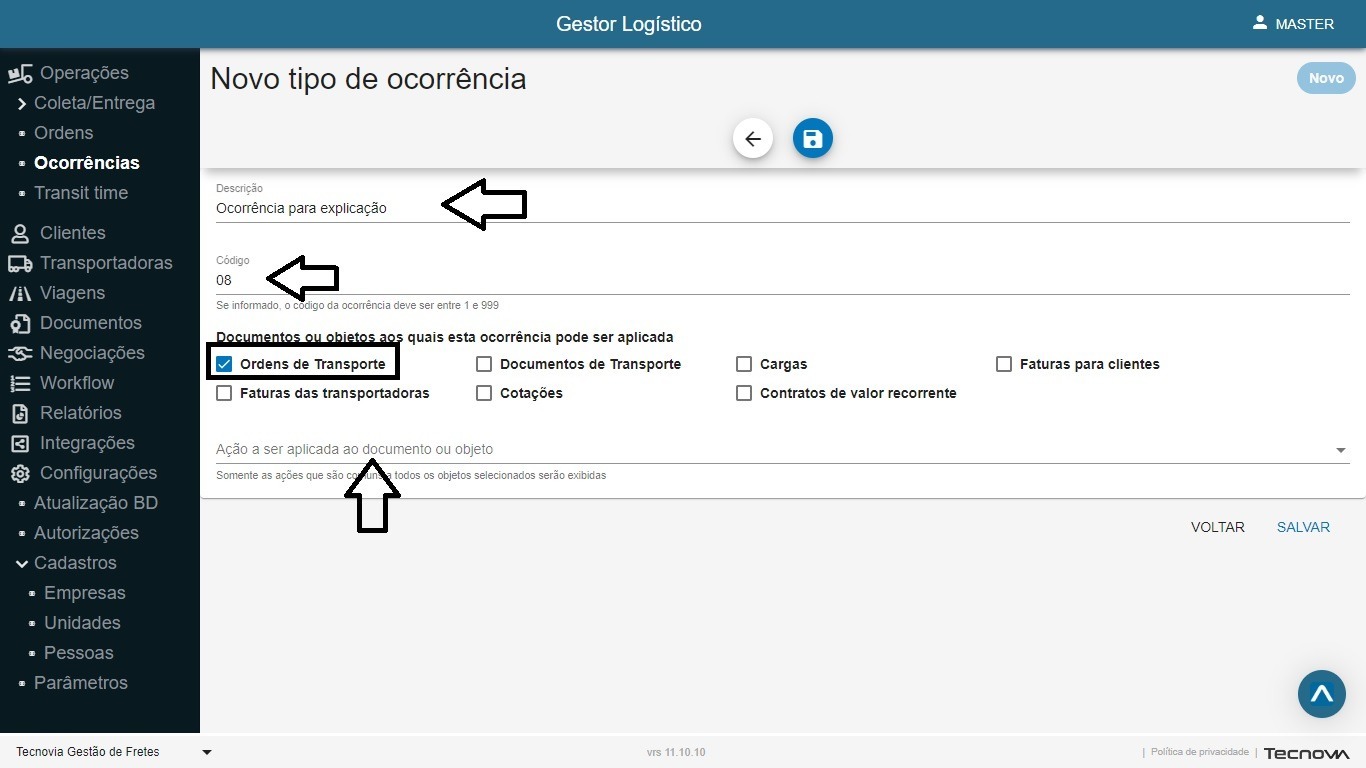Open the Viagens road icon

[x=19, y=293]
